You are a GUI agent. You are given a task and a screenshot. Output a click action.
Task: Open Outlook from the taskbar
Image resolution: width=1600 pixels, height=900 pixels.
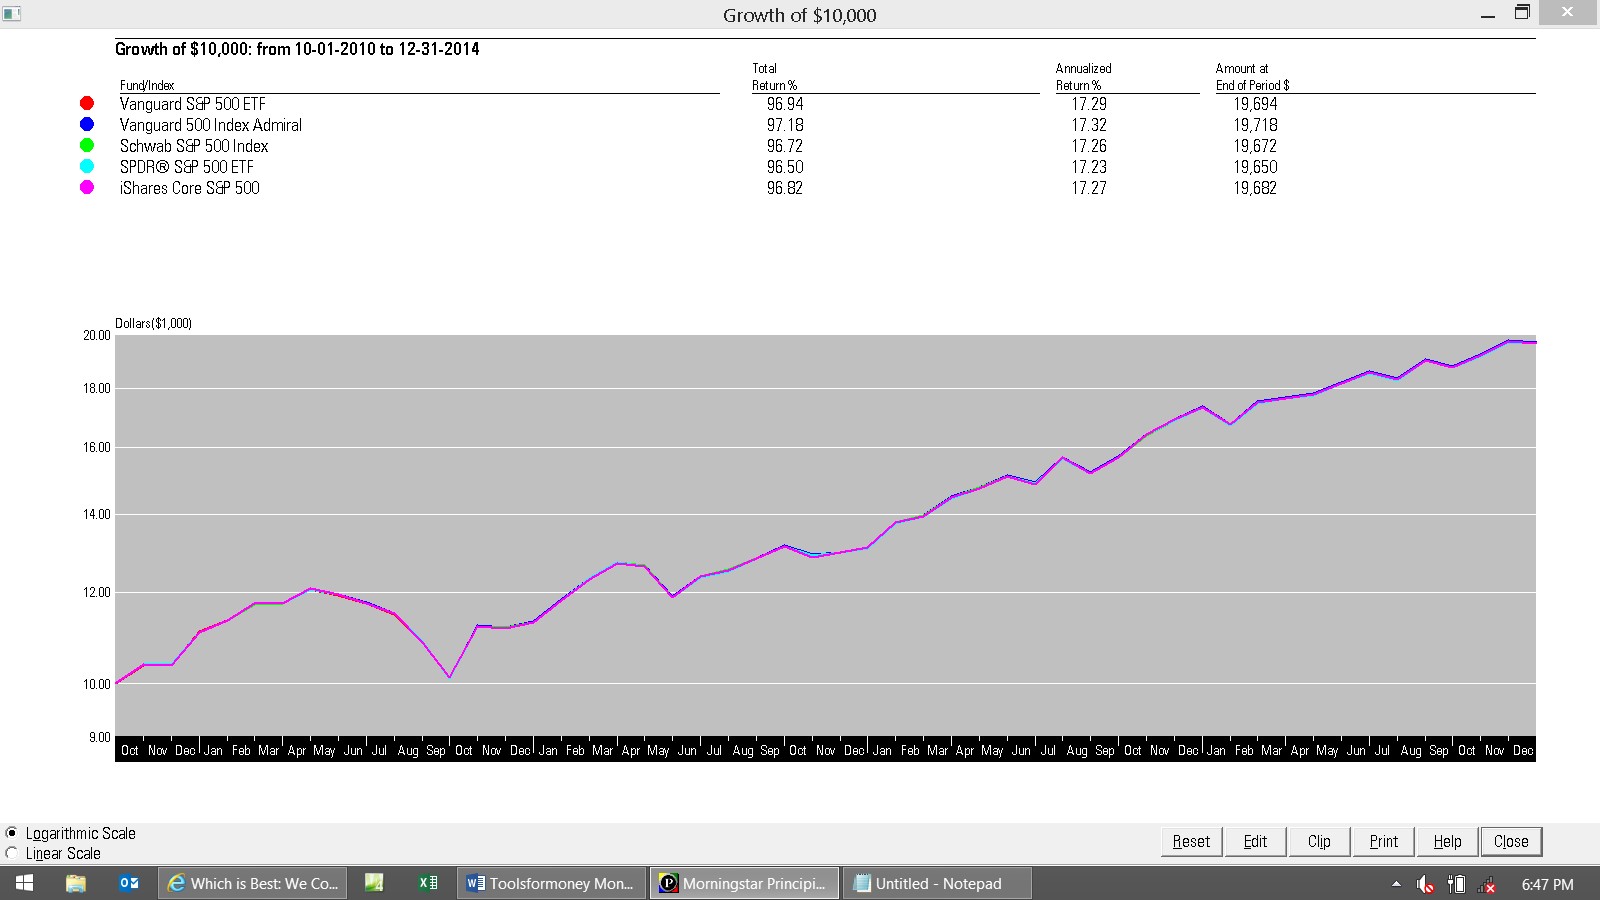(x=129, y=883)
